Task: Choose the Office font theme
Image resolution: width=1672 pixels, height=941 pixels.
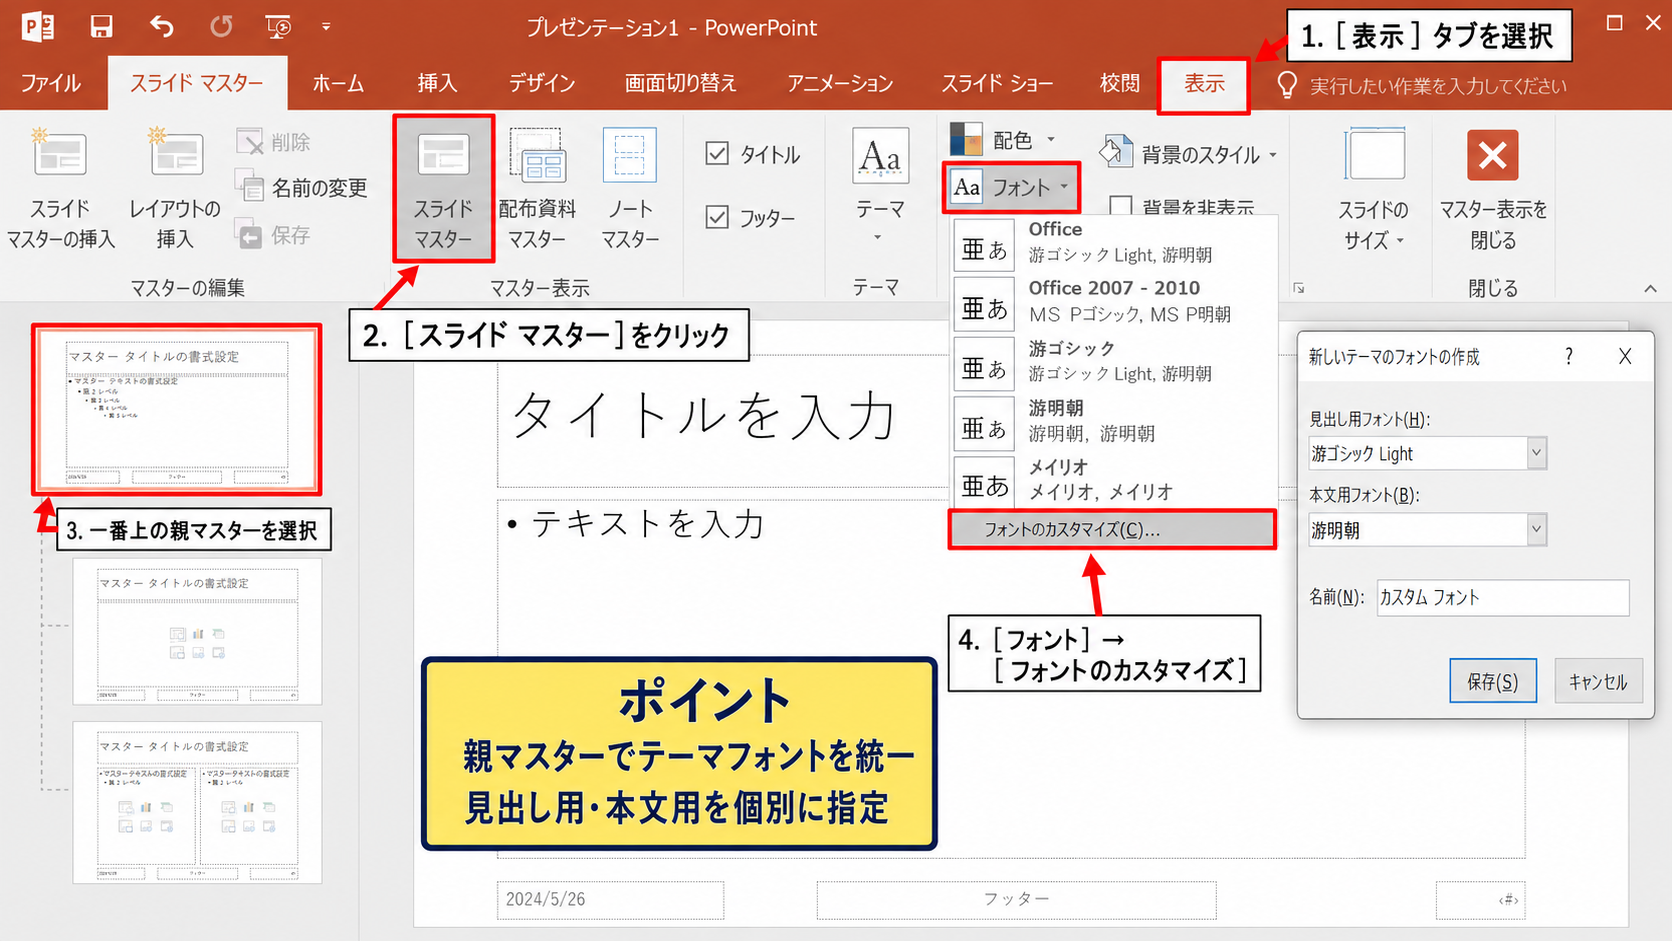Action: pyautogui.click(x=1112, y=242)
